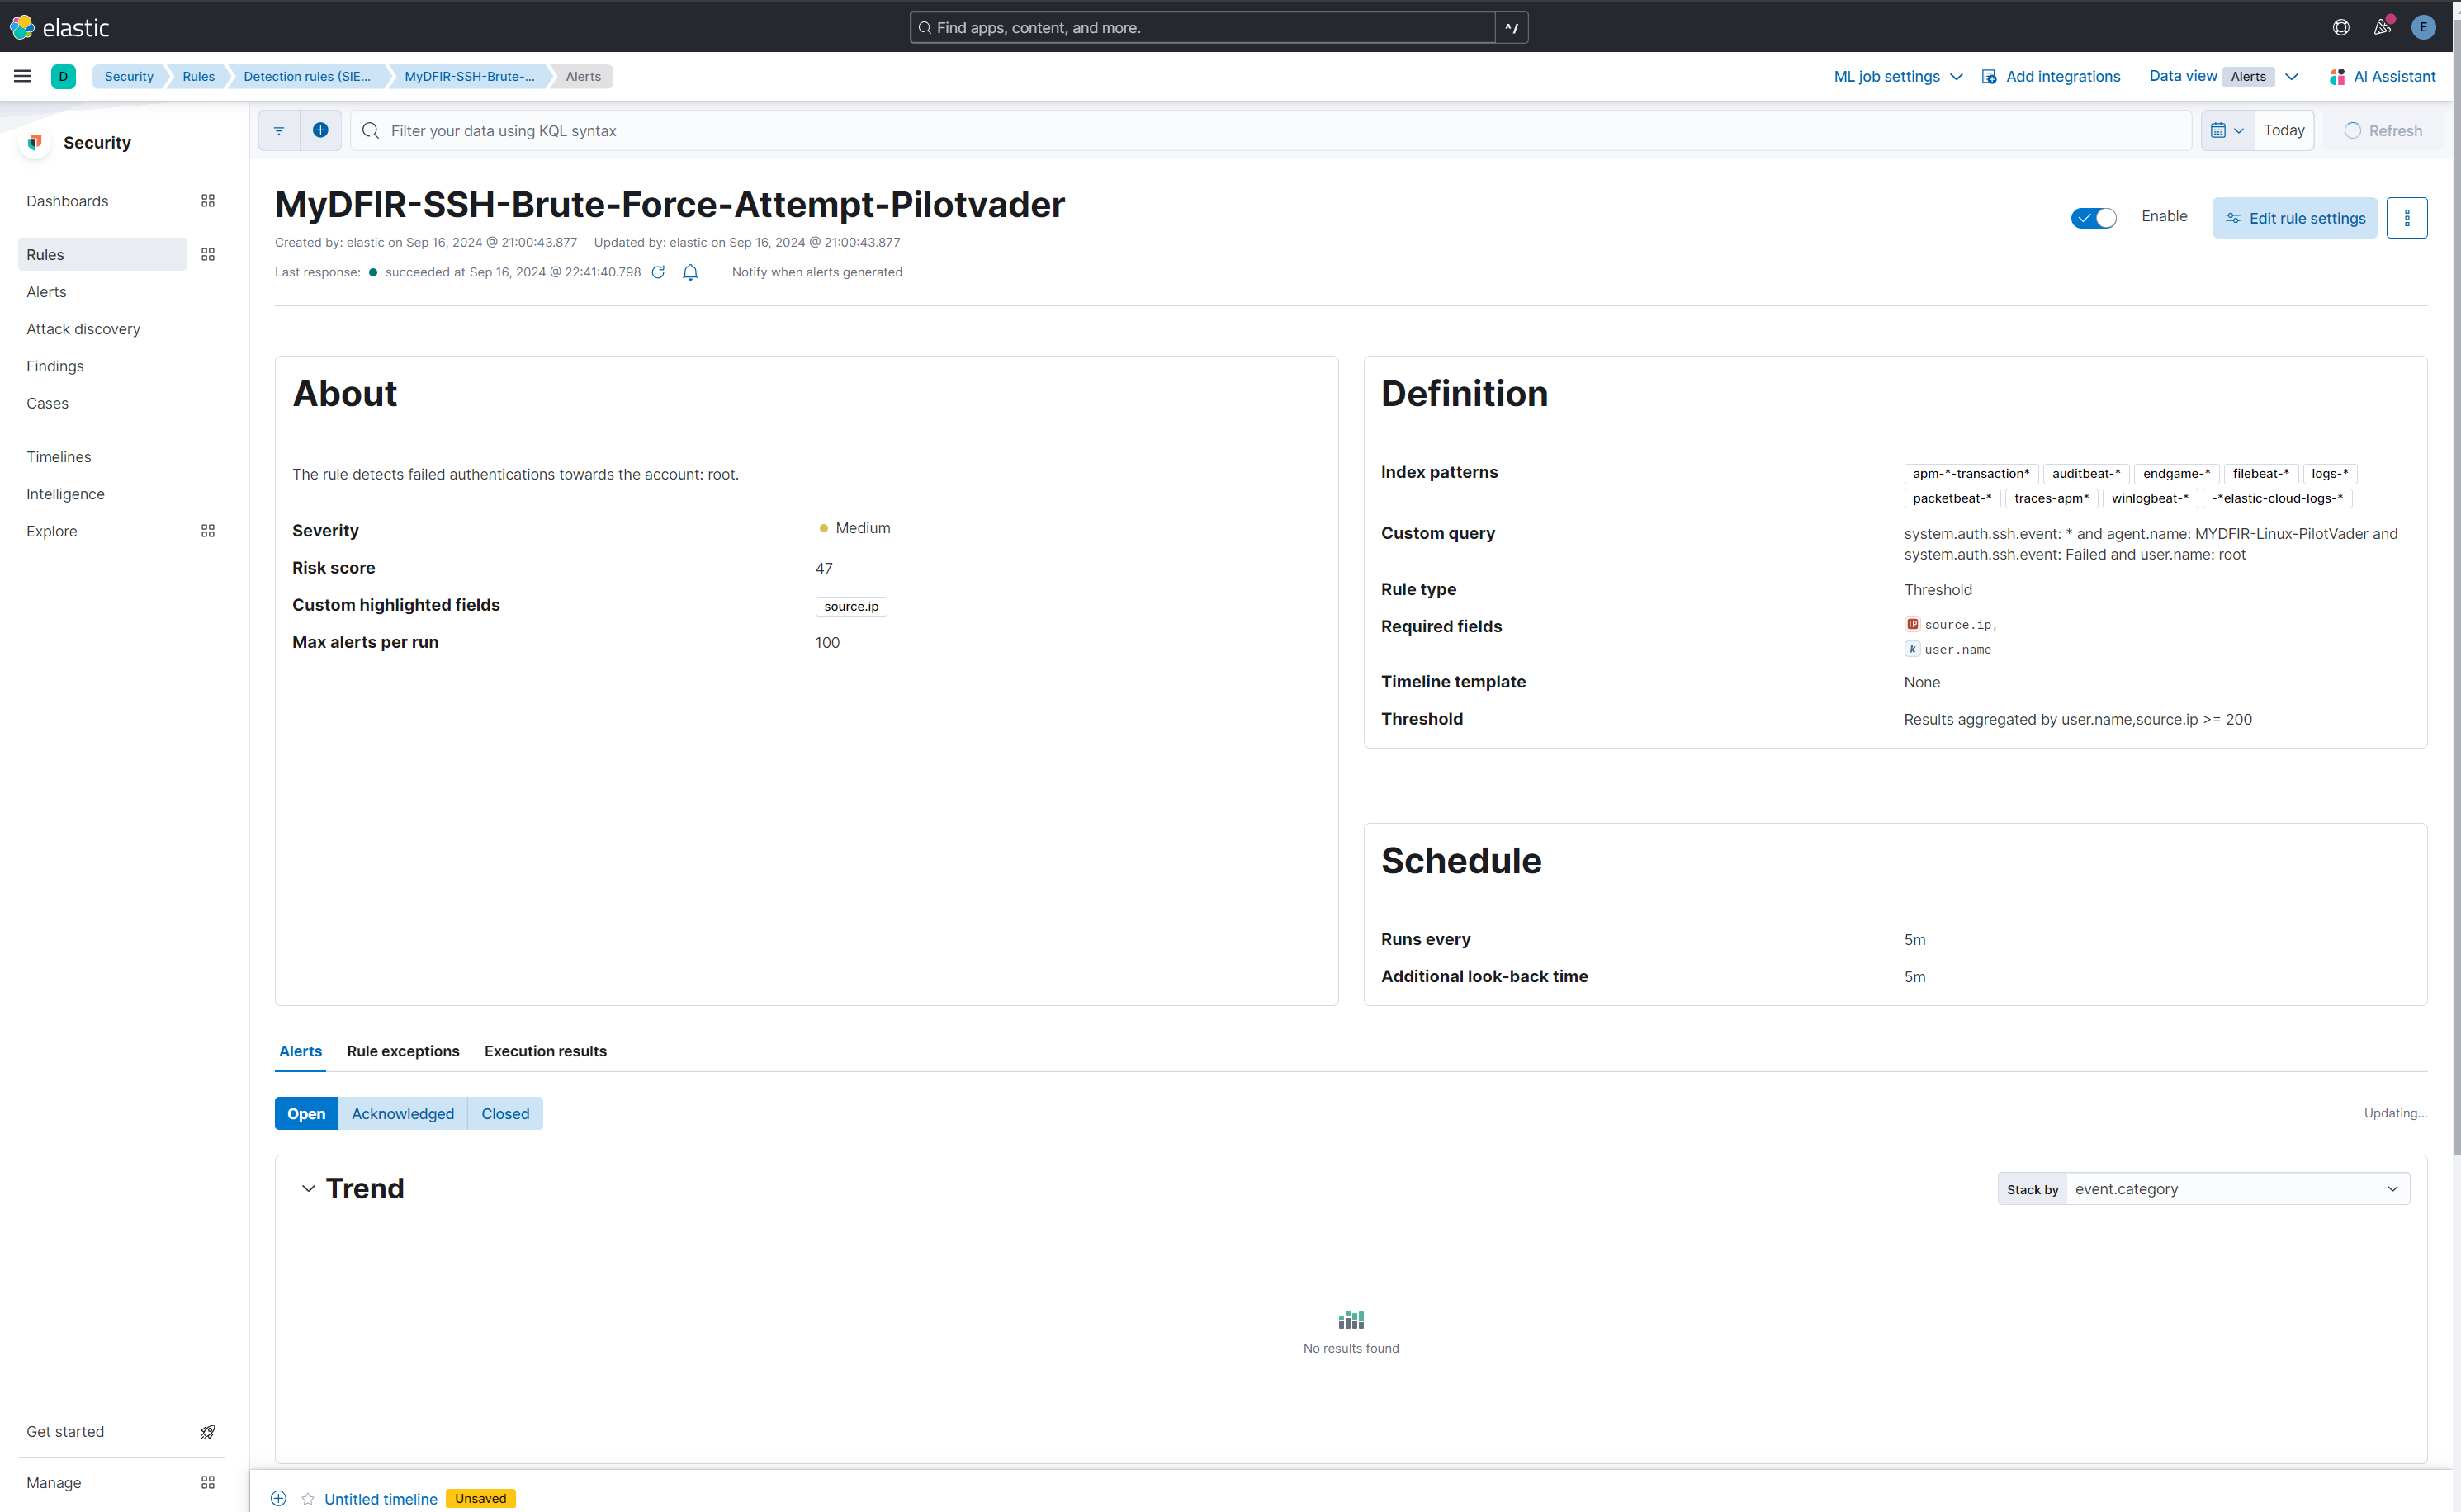Click the user avatar labeled E
The image size is (2461, 1512).
pyautogui.click(x=2423, y=27)
